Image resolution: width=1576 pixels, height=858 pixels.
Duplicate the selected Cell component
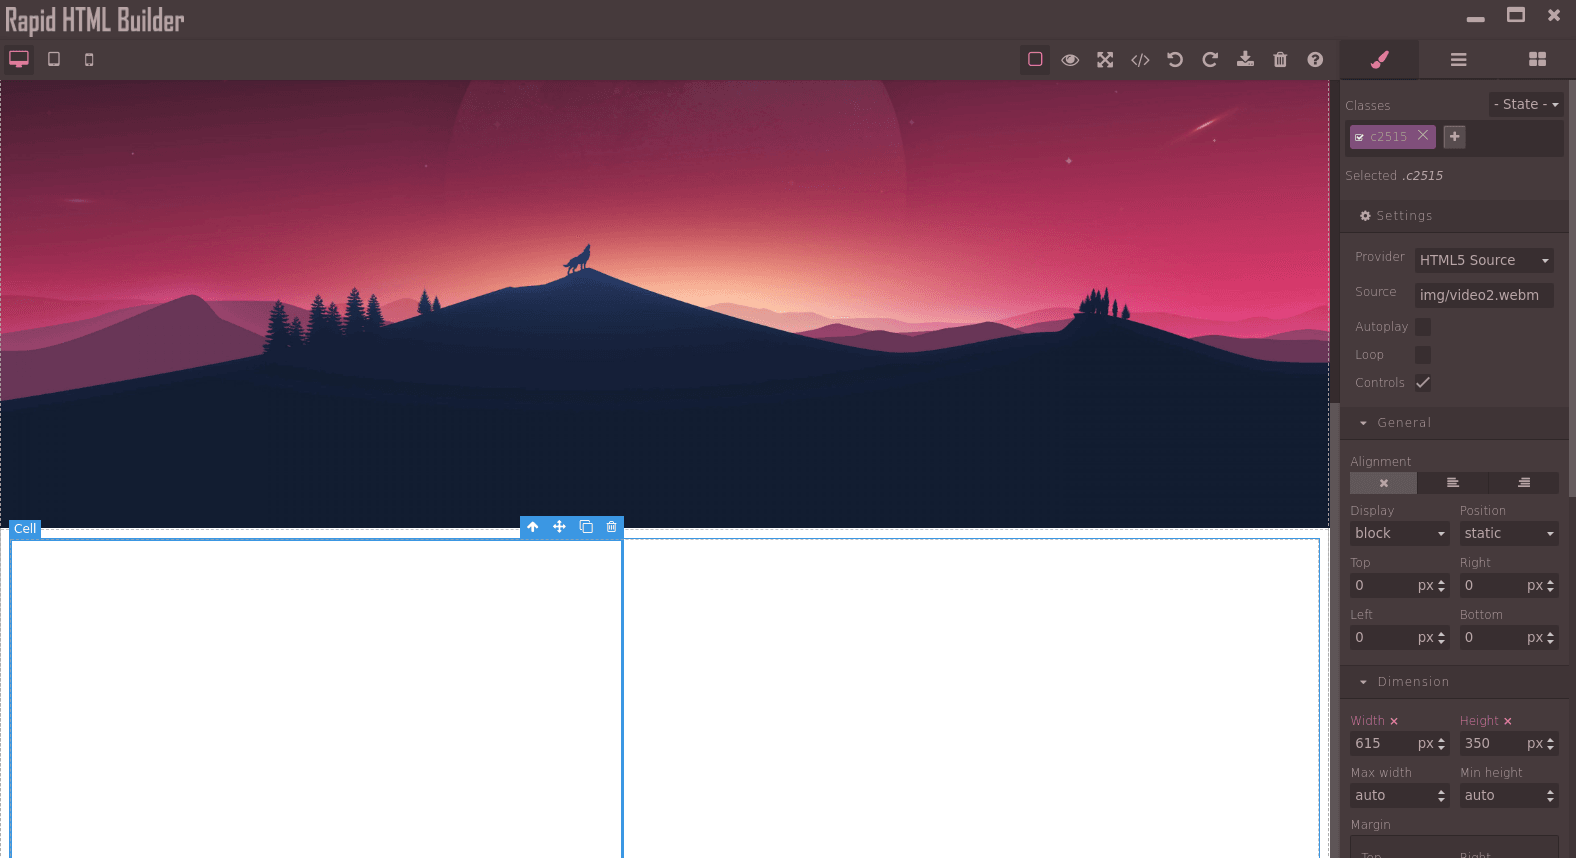[x=586, y=527]
